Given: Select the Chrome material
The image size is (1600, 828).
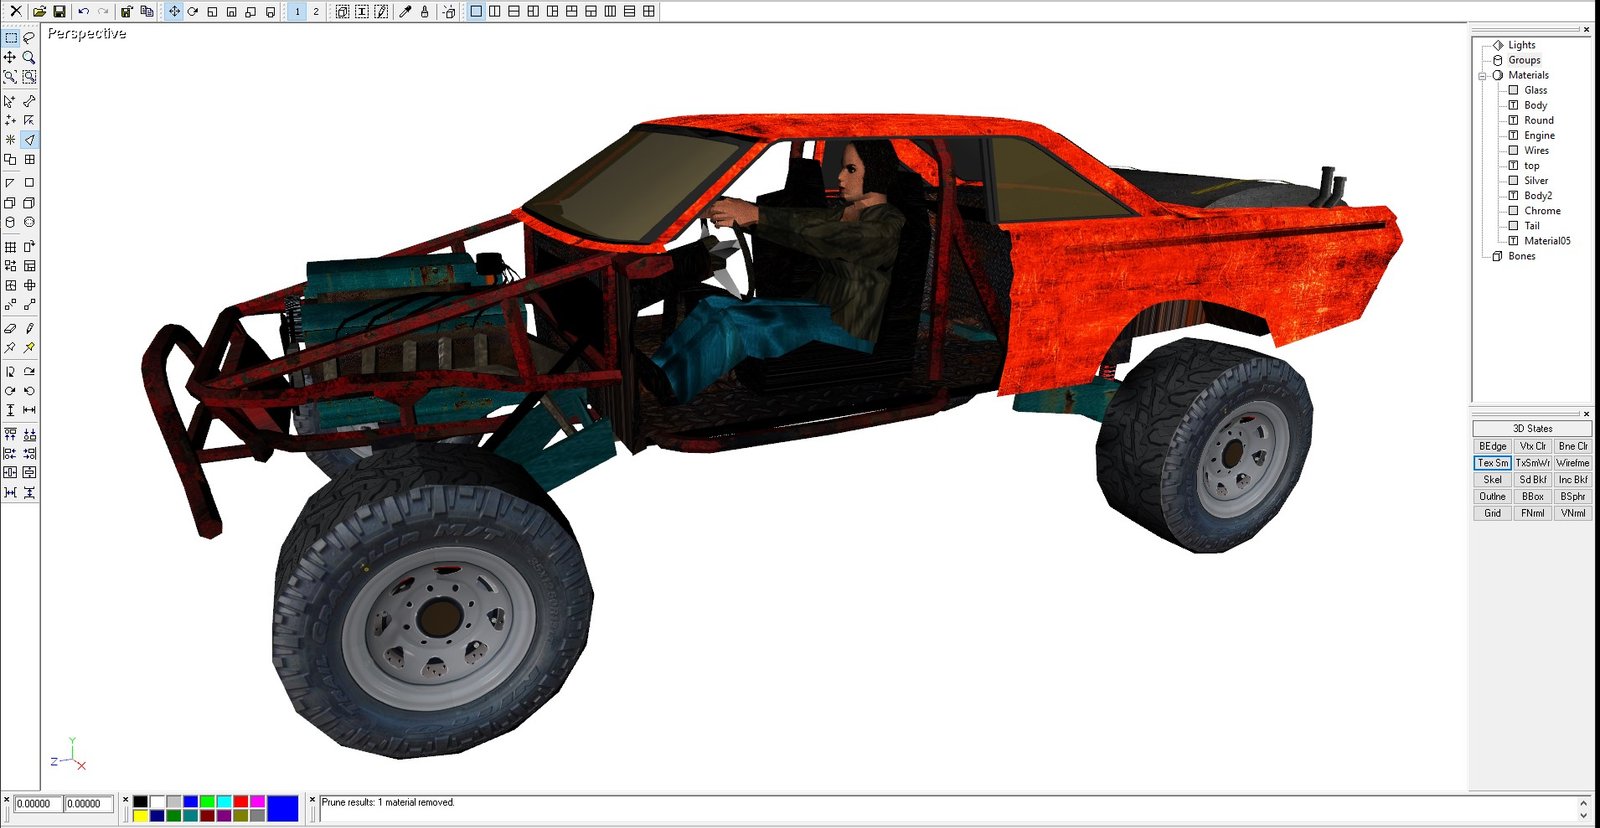Looking at the screenshot, I should 1542,211.
